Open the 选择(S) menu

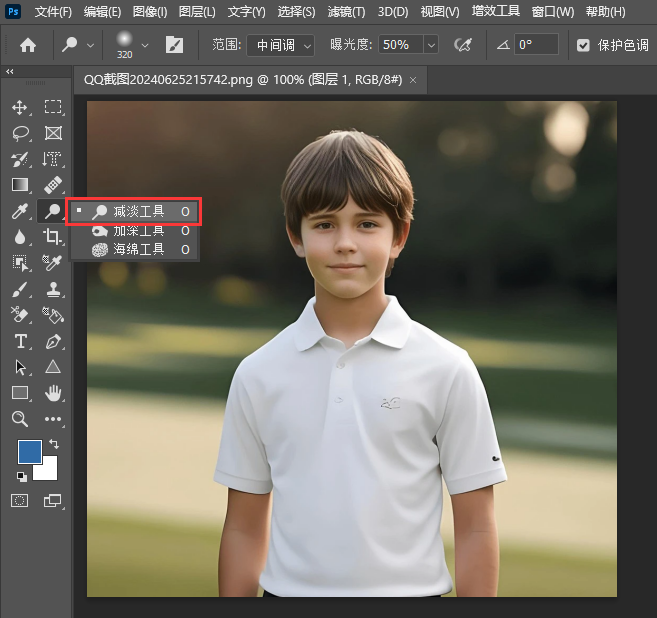click(296, 12)
